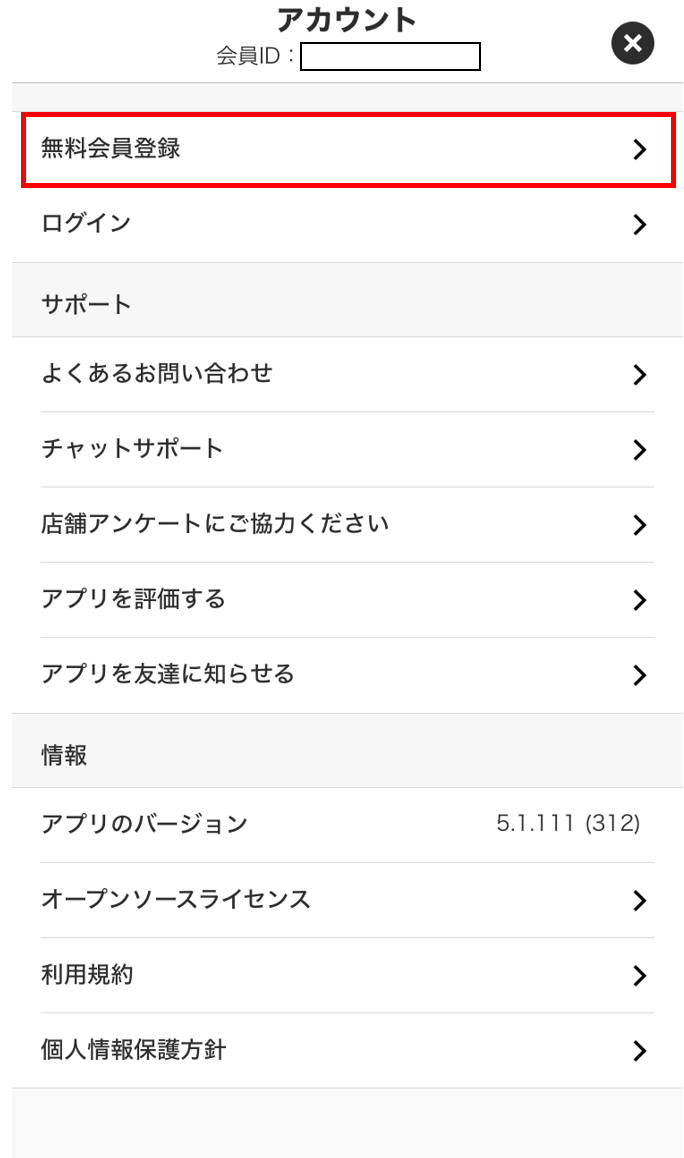Open the ログイン menu entry

coord(86,224)
